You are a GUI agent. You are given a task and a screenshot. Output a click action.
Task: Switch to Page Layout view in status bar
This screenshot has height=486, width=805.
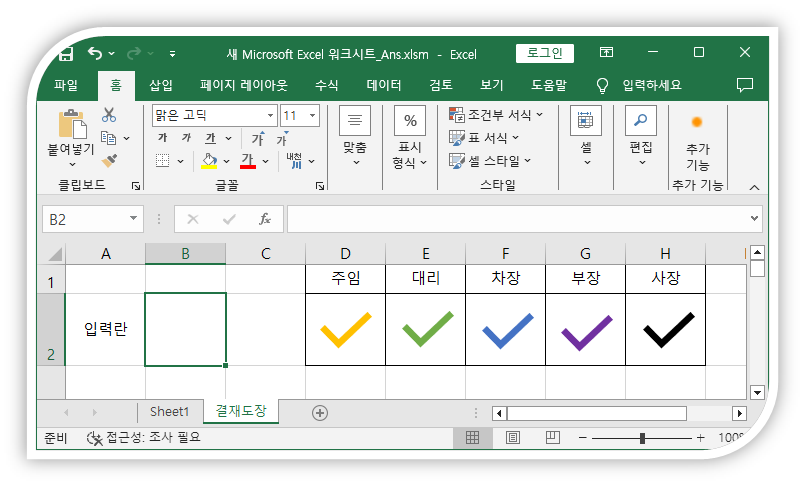click(x=512, y=438)
